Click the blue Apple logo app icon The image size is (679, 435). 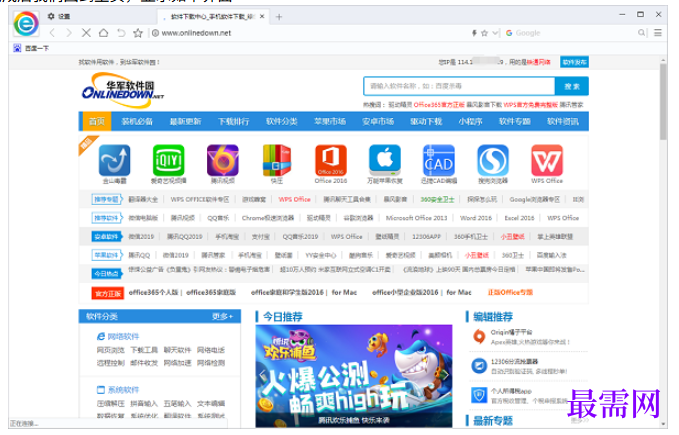click(x=385, y=160)
